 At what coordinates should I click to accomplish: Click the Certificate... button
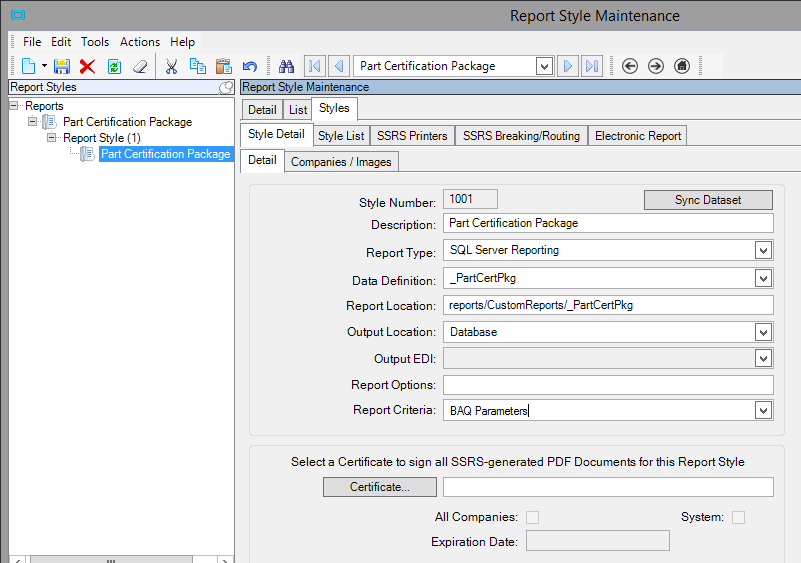[x=379, y=487]
